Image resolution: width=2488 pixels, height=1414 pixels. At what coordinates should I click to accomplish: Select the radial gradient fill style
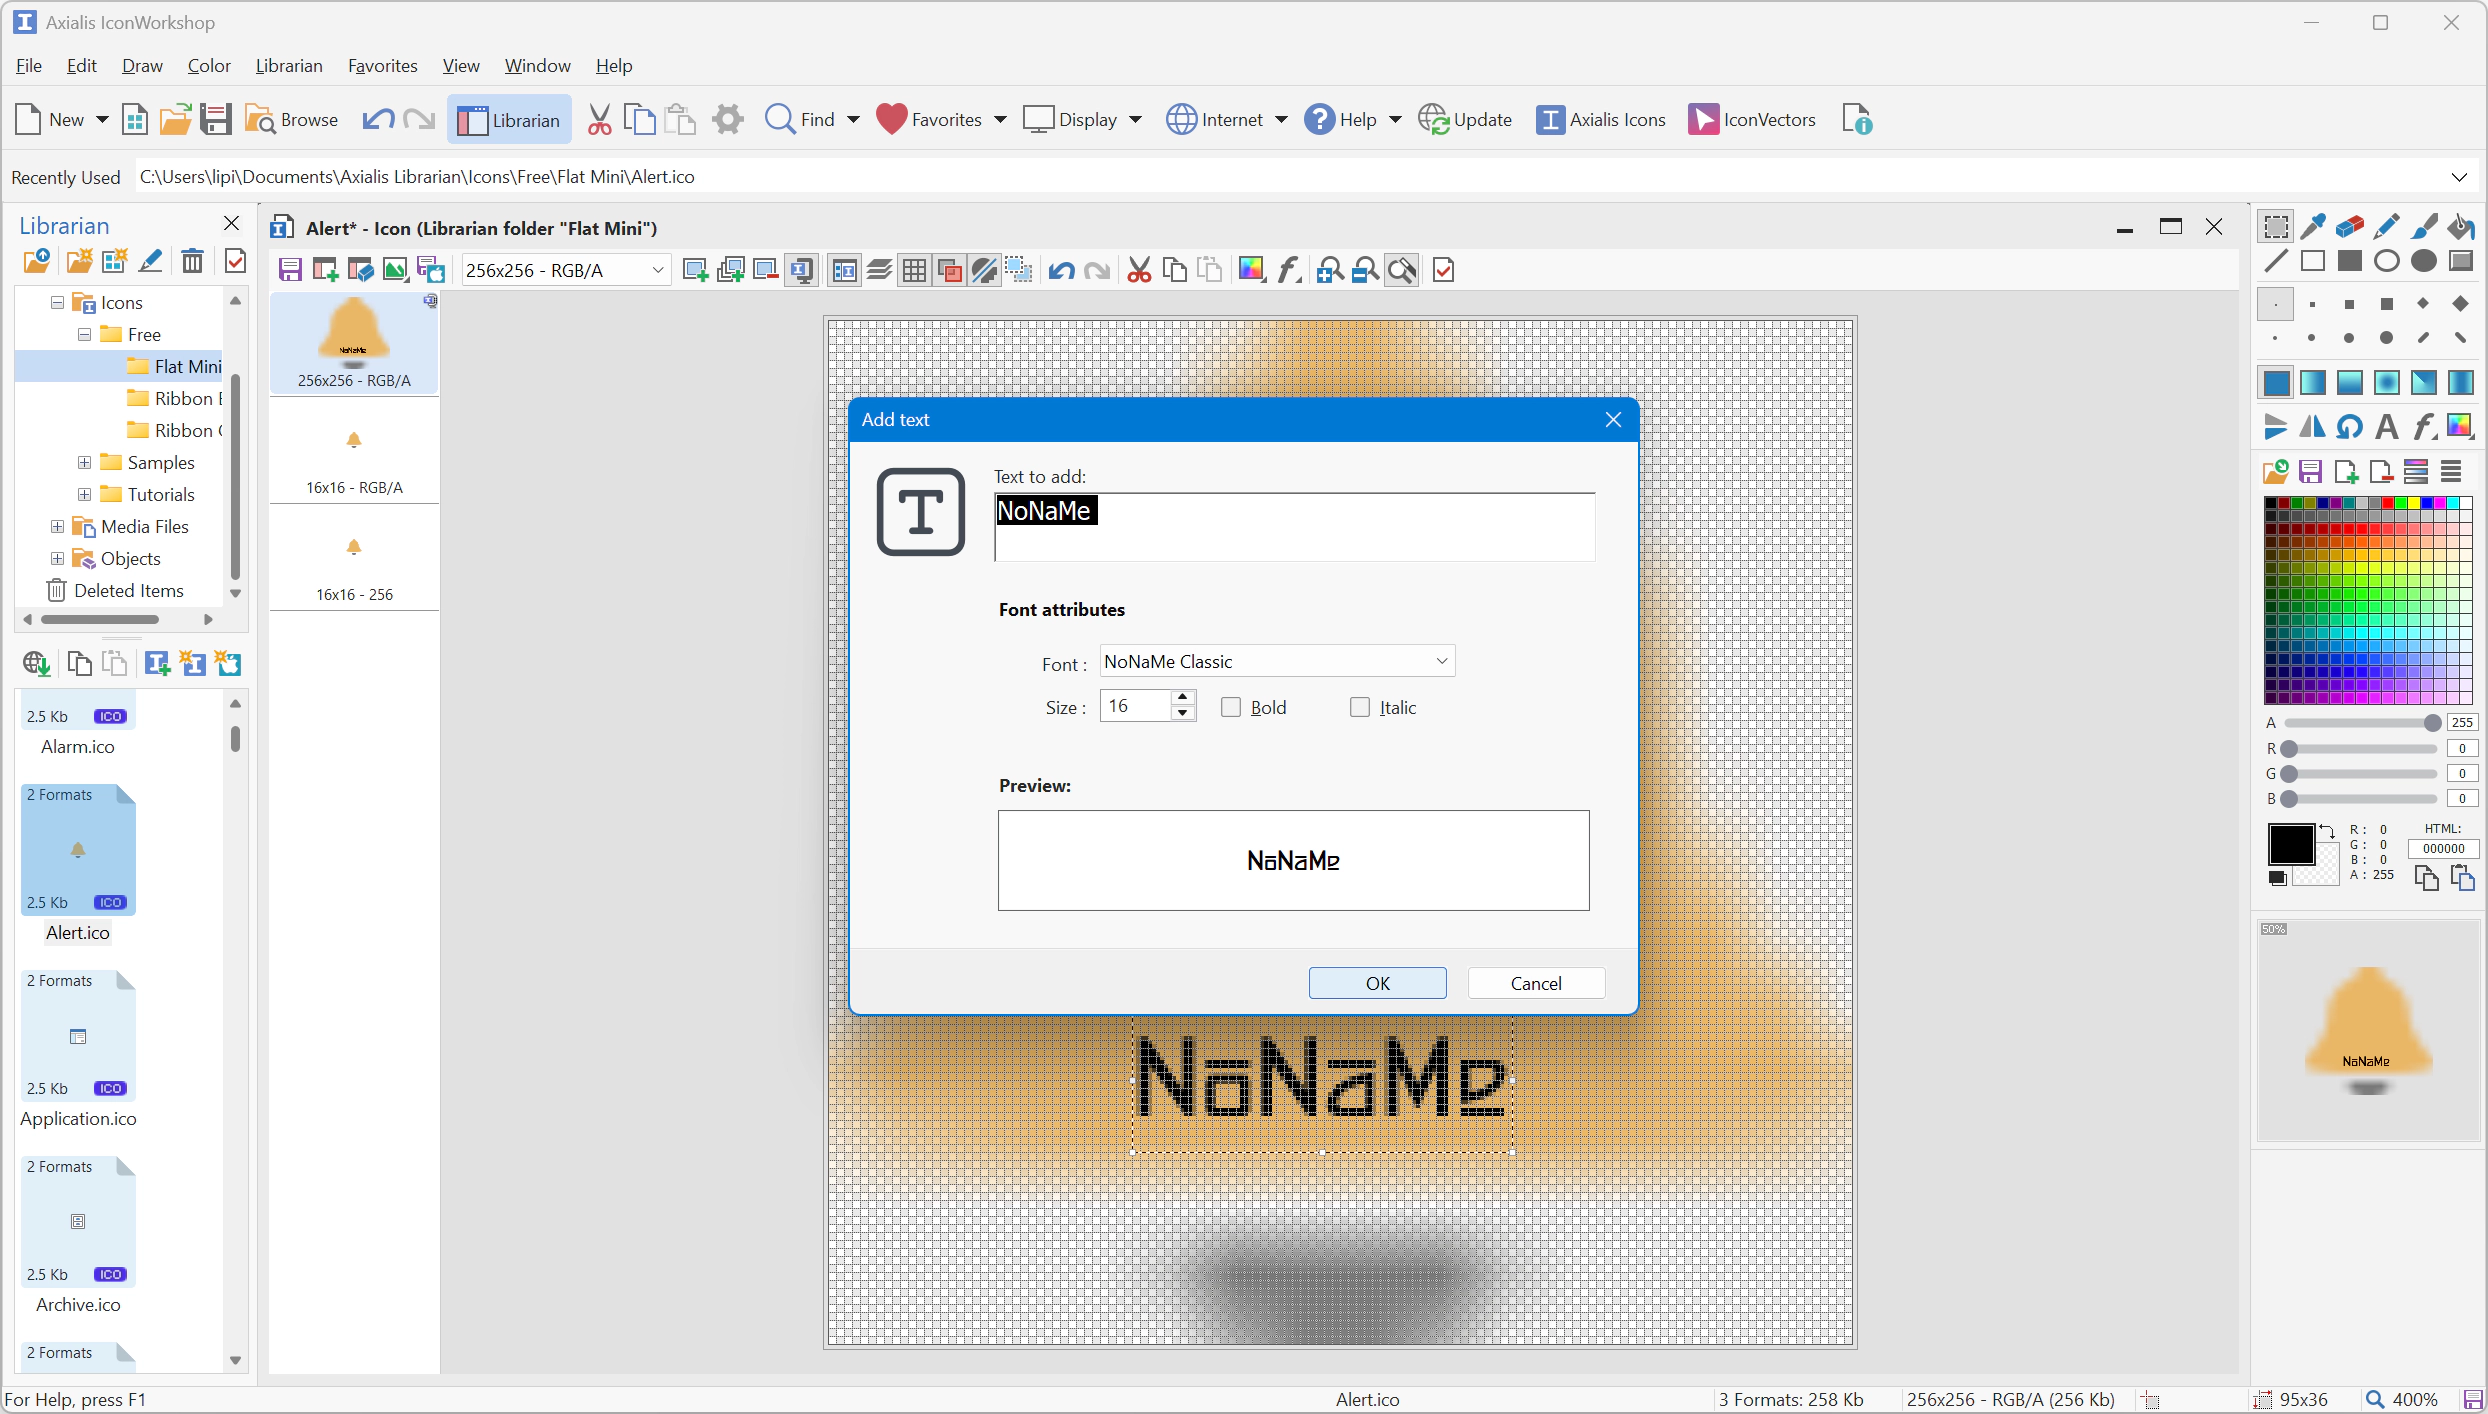2386,382
